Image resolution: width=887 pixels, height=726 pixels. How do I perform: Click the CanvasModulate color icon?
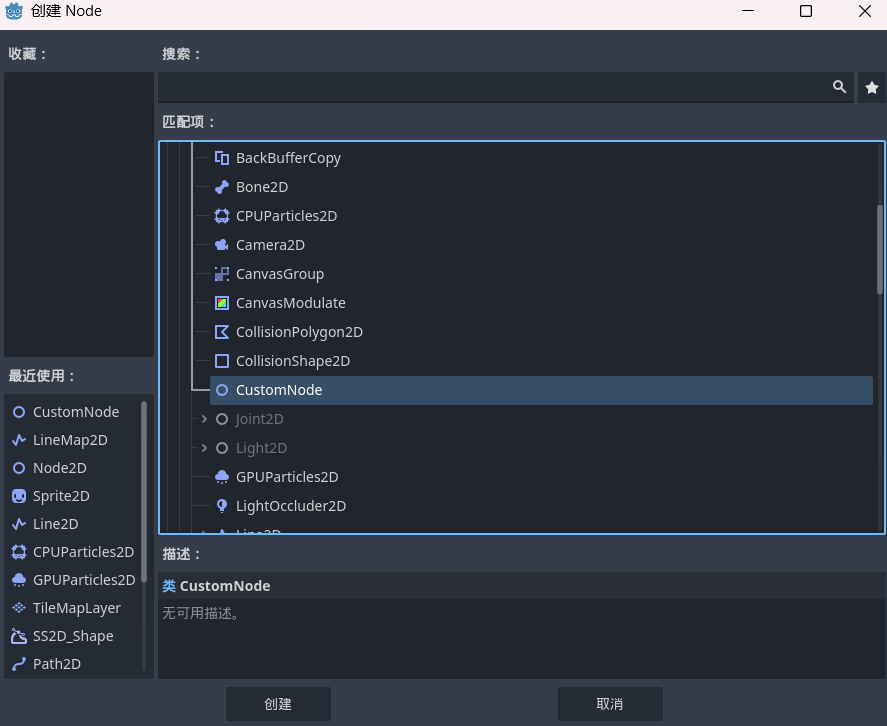(x=222, y=303)
